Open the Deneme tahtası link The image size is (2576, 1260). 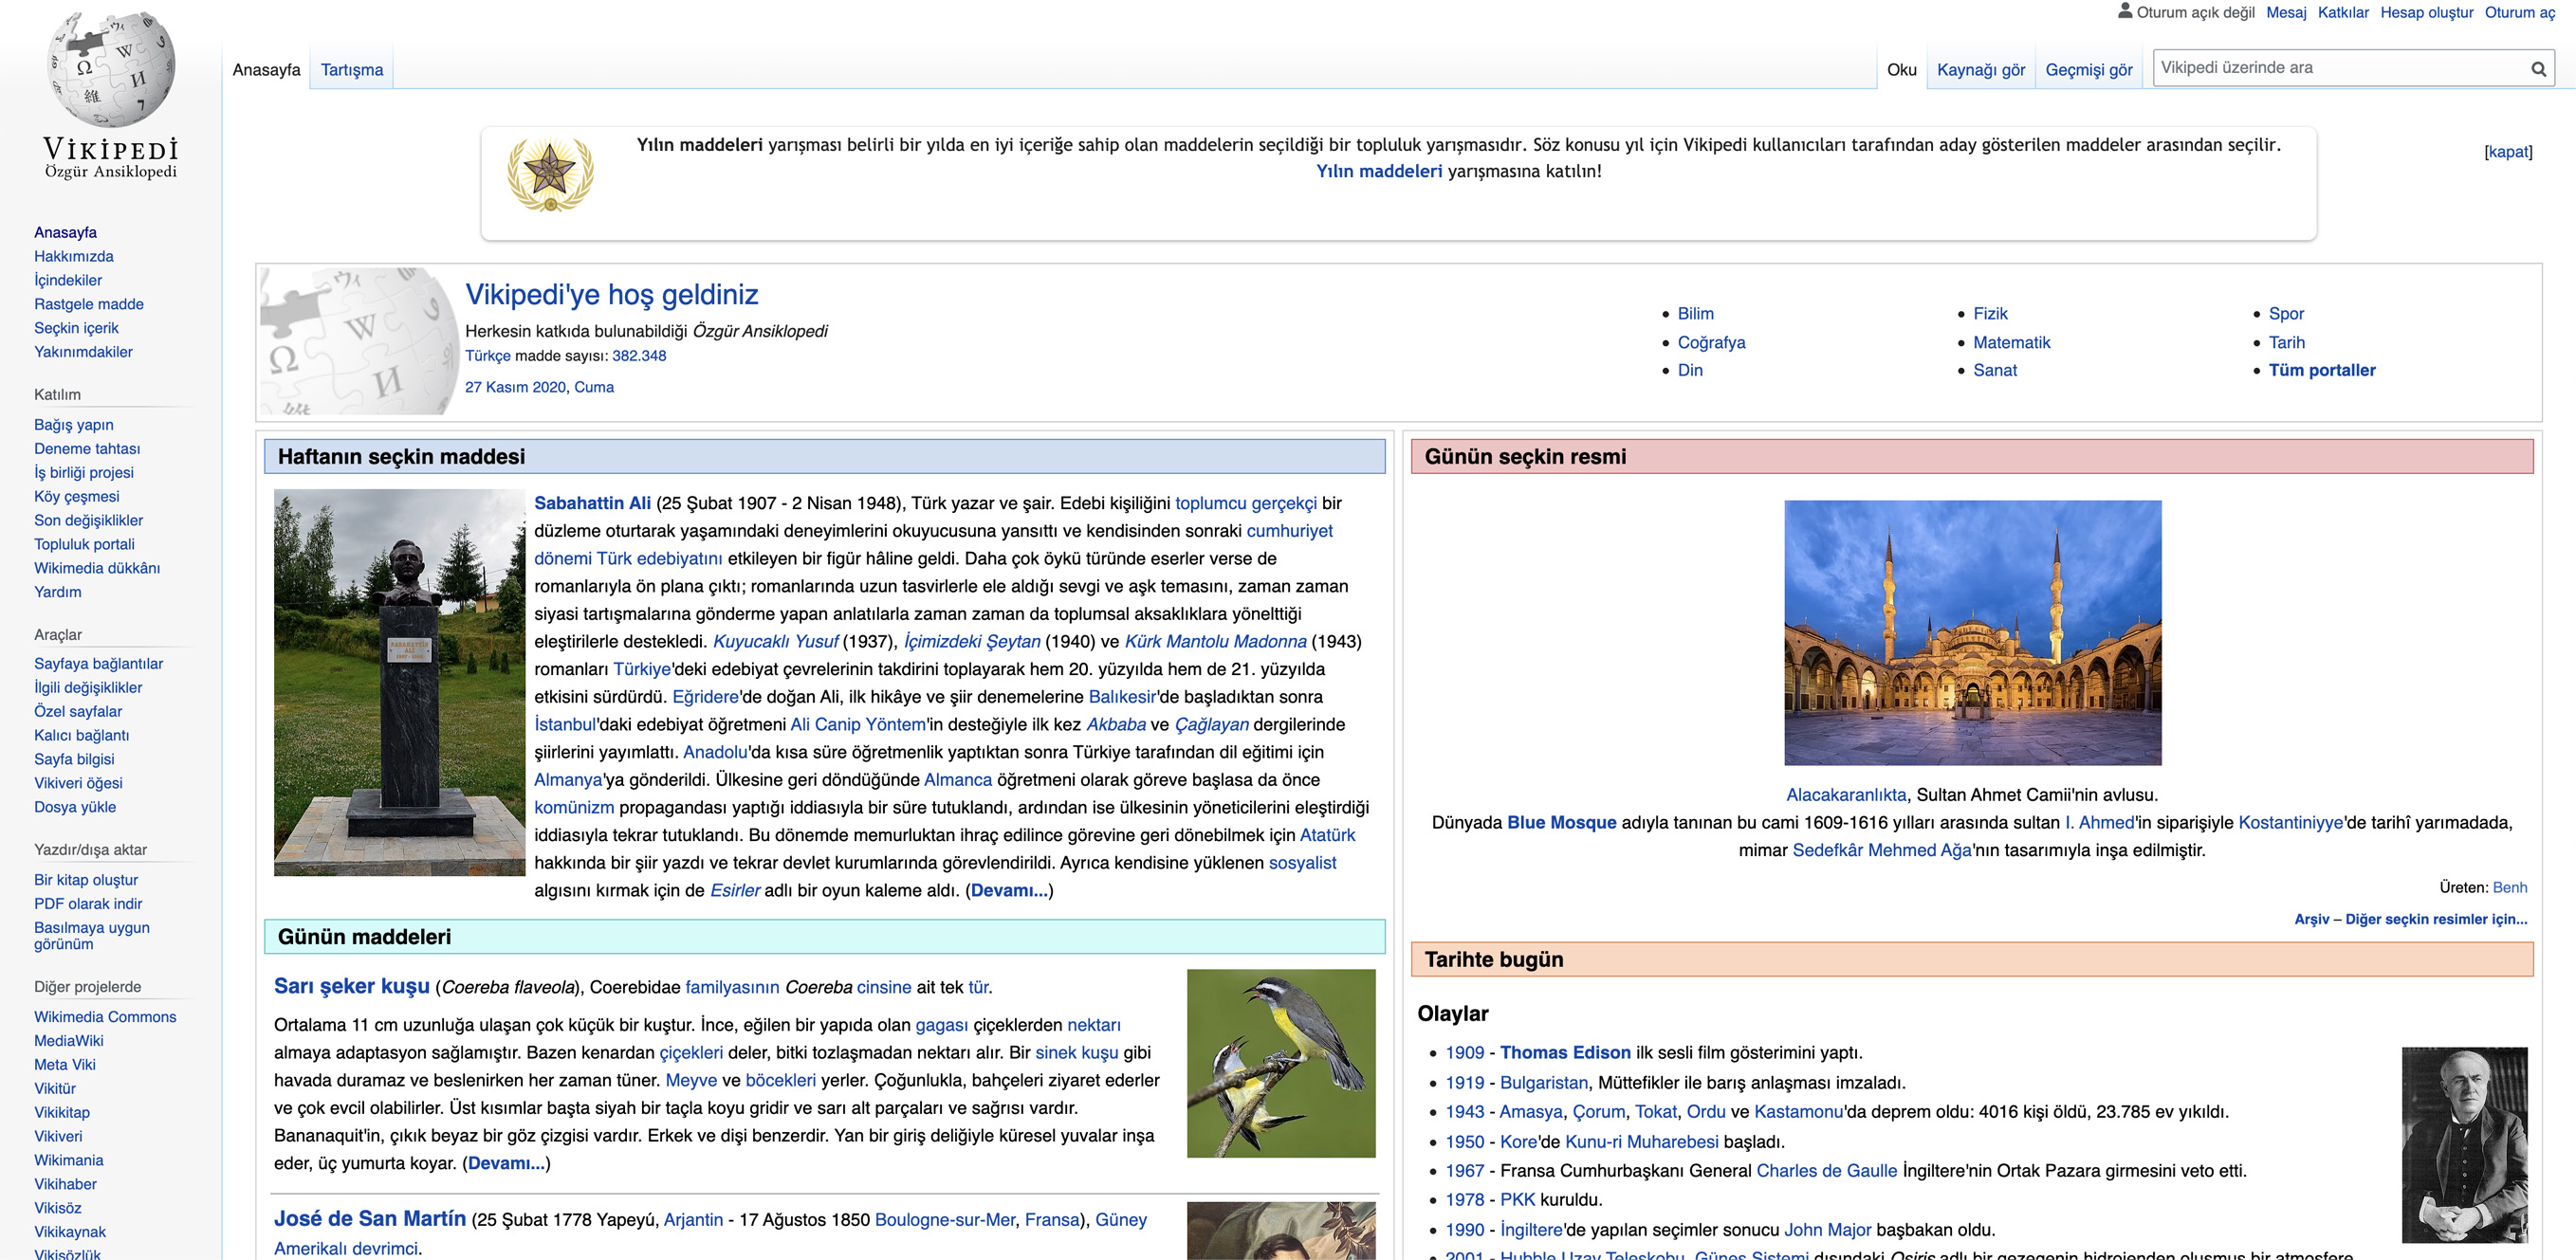click(x=87, y=449)
